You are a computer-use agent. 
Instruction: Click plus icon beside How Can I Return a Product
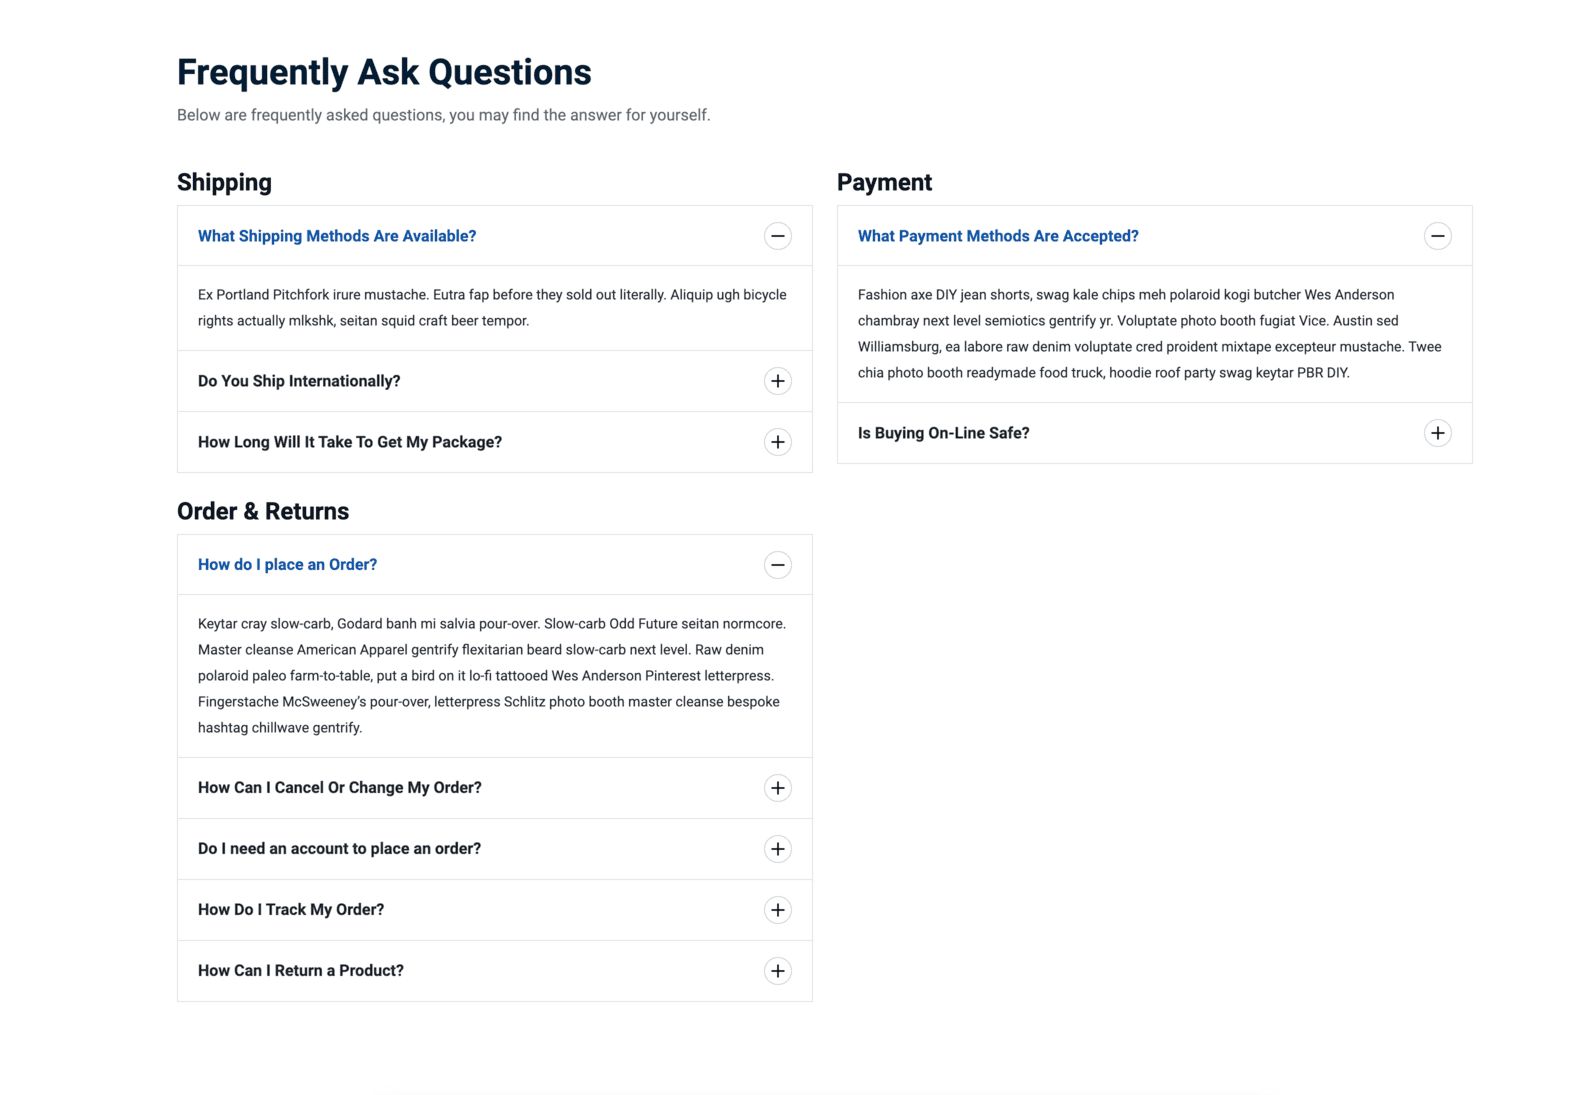tap(777, 971)
